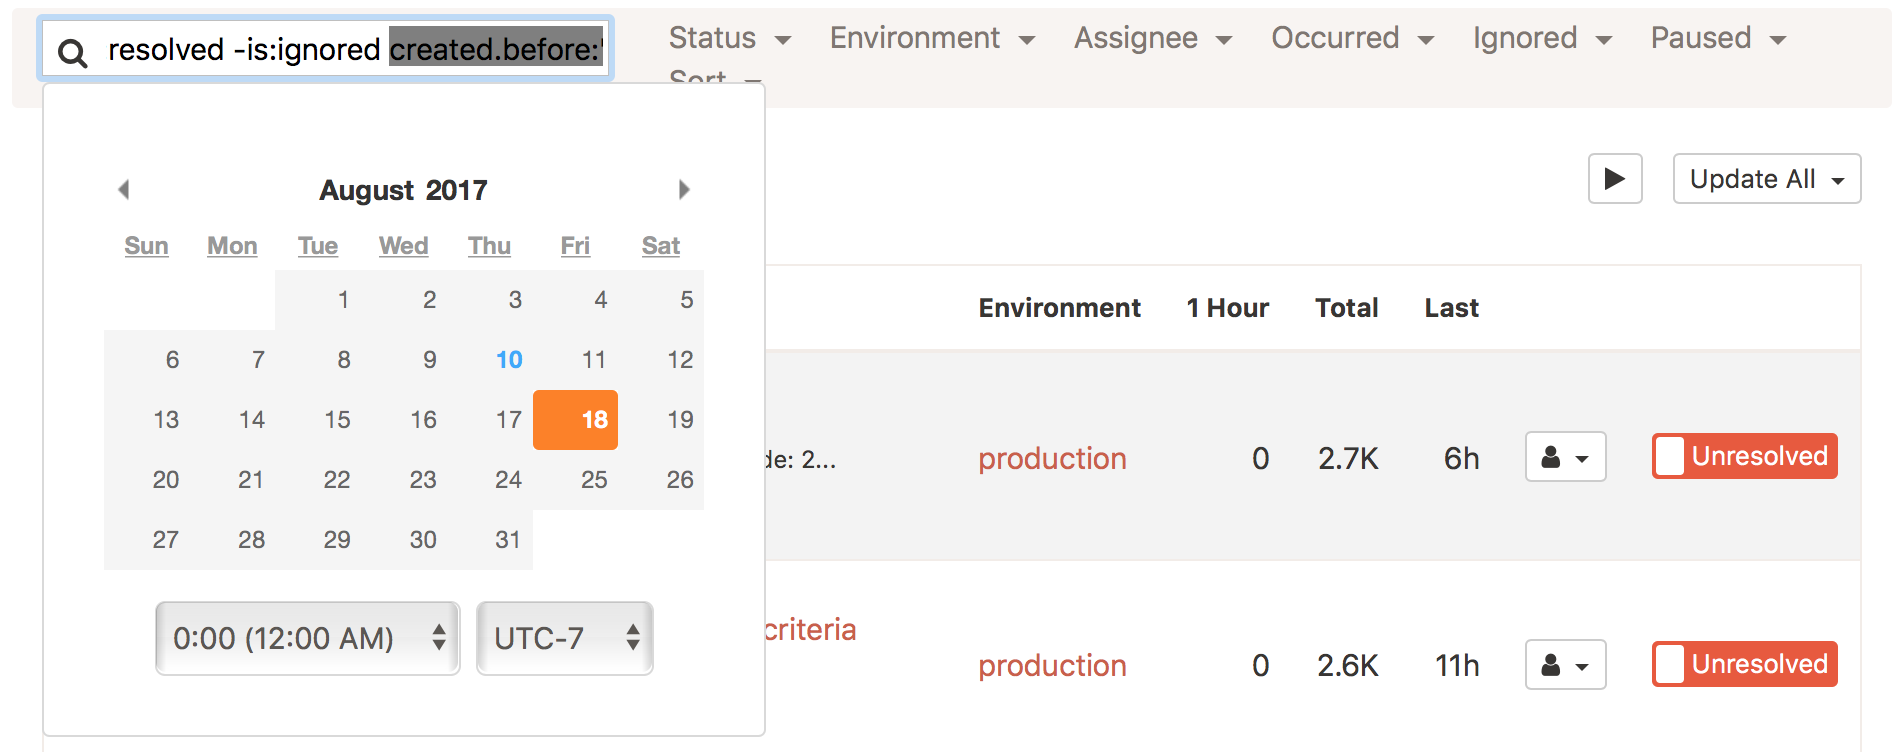Open the Occurred filter menu
This screenshot has height=752, width=1900.
point(1352,39)
